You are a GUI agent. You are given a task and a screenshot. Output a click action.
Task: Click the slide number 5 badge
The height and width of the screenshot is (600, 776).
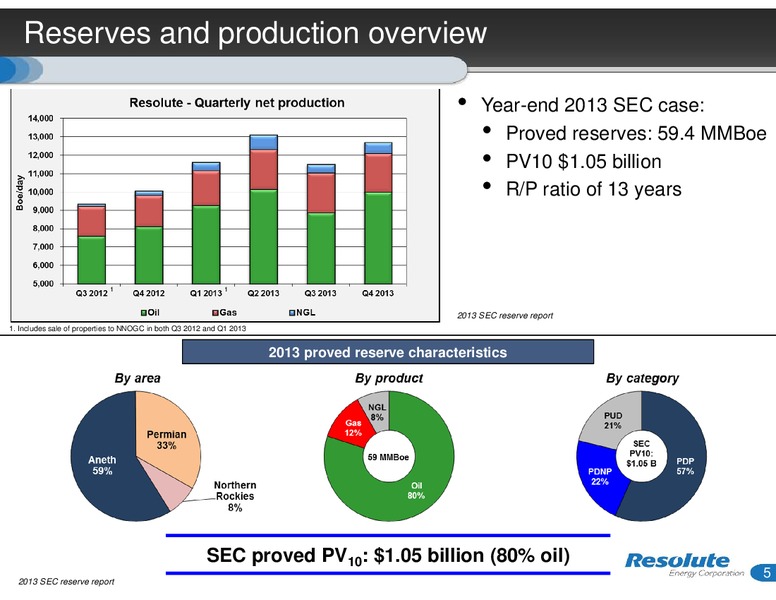click(764, 573)
